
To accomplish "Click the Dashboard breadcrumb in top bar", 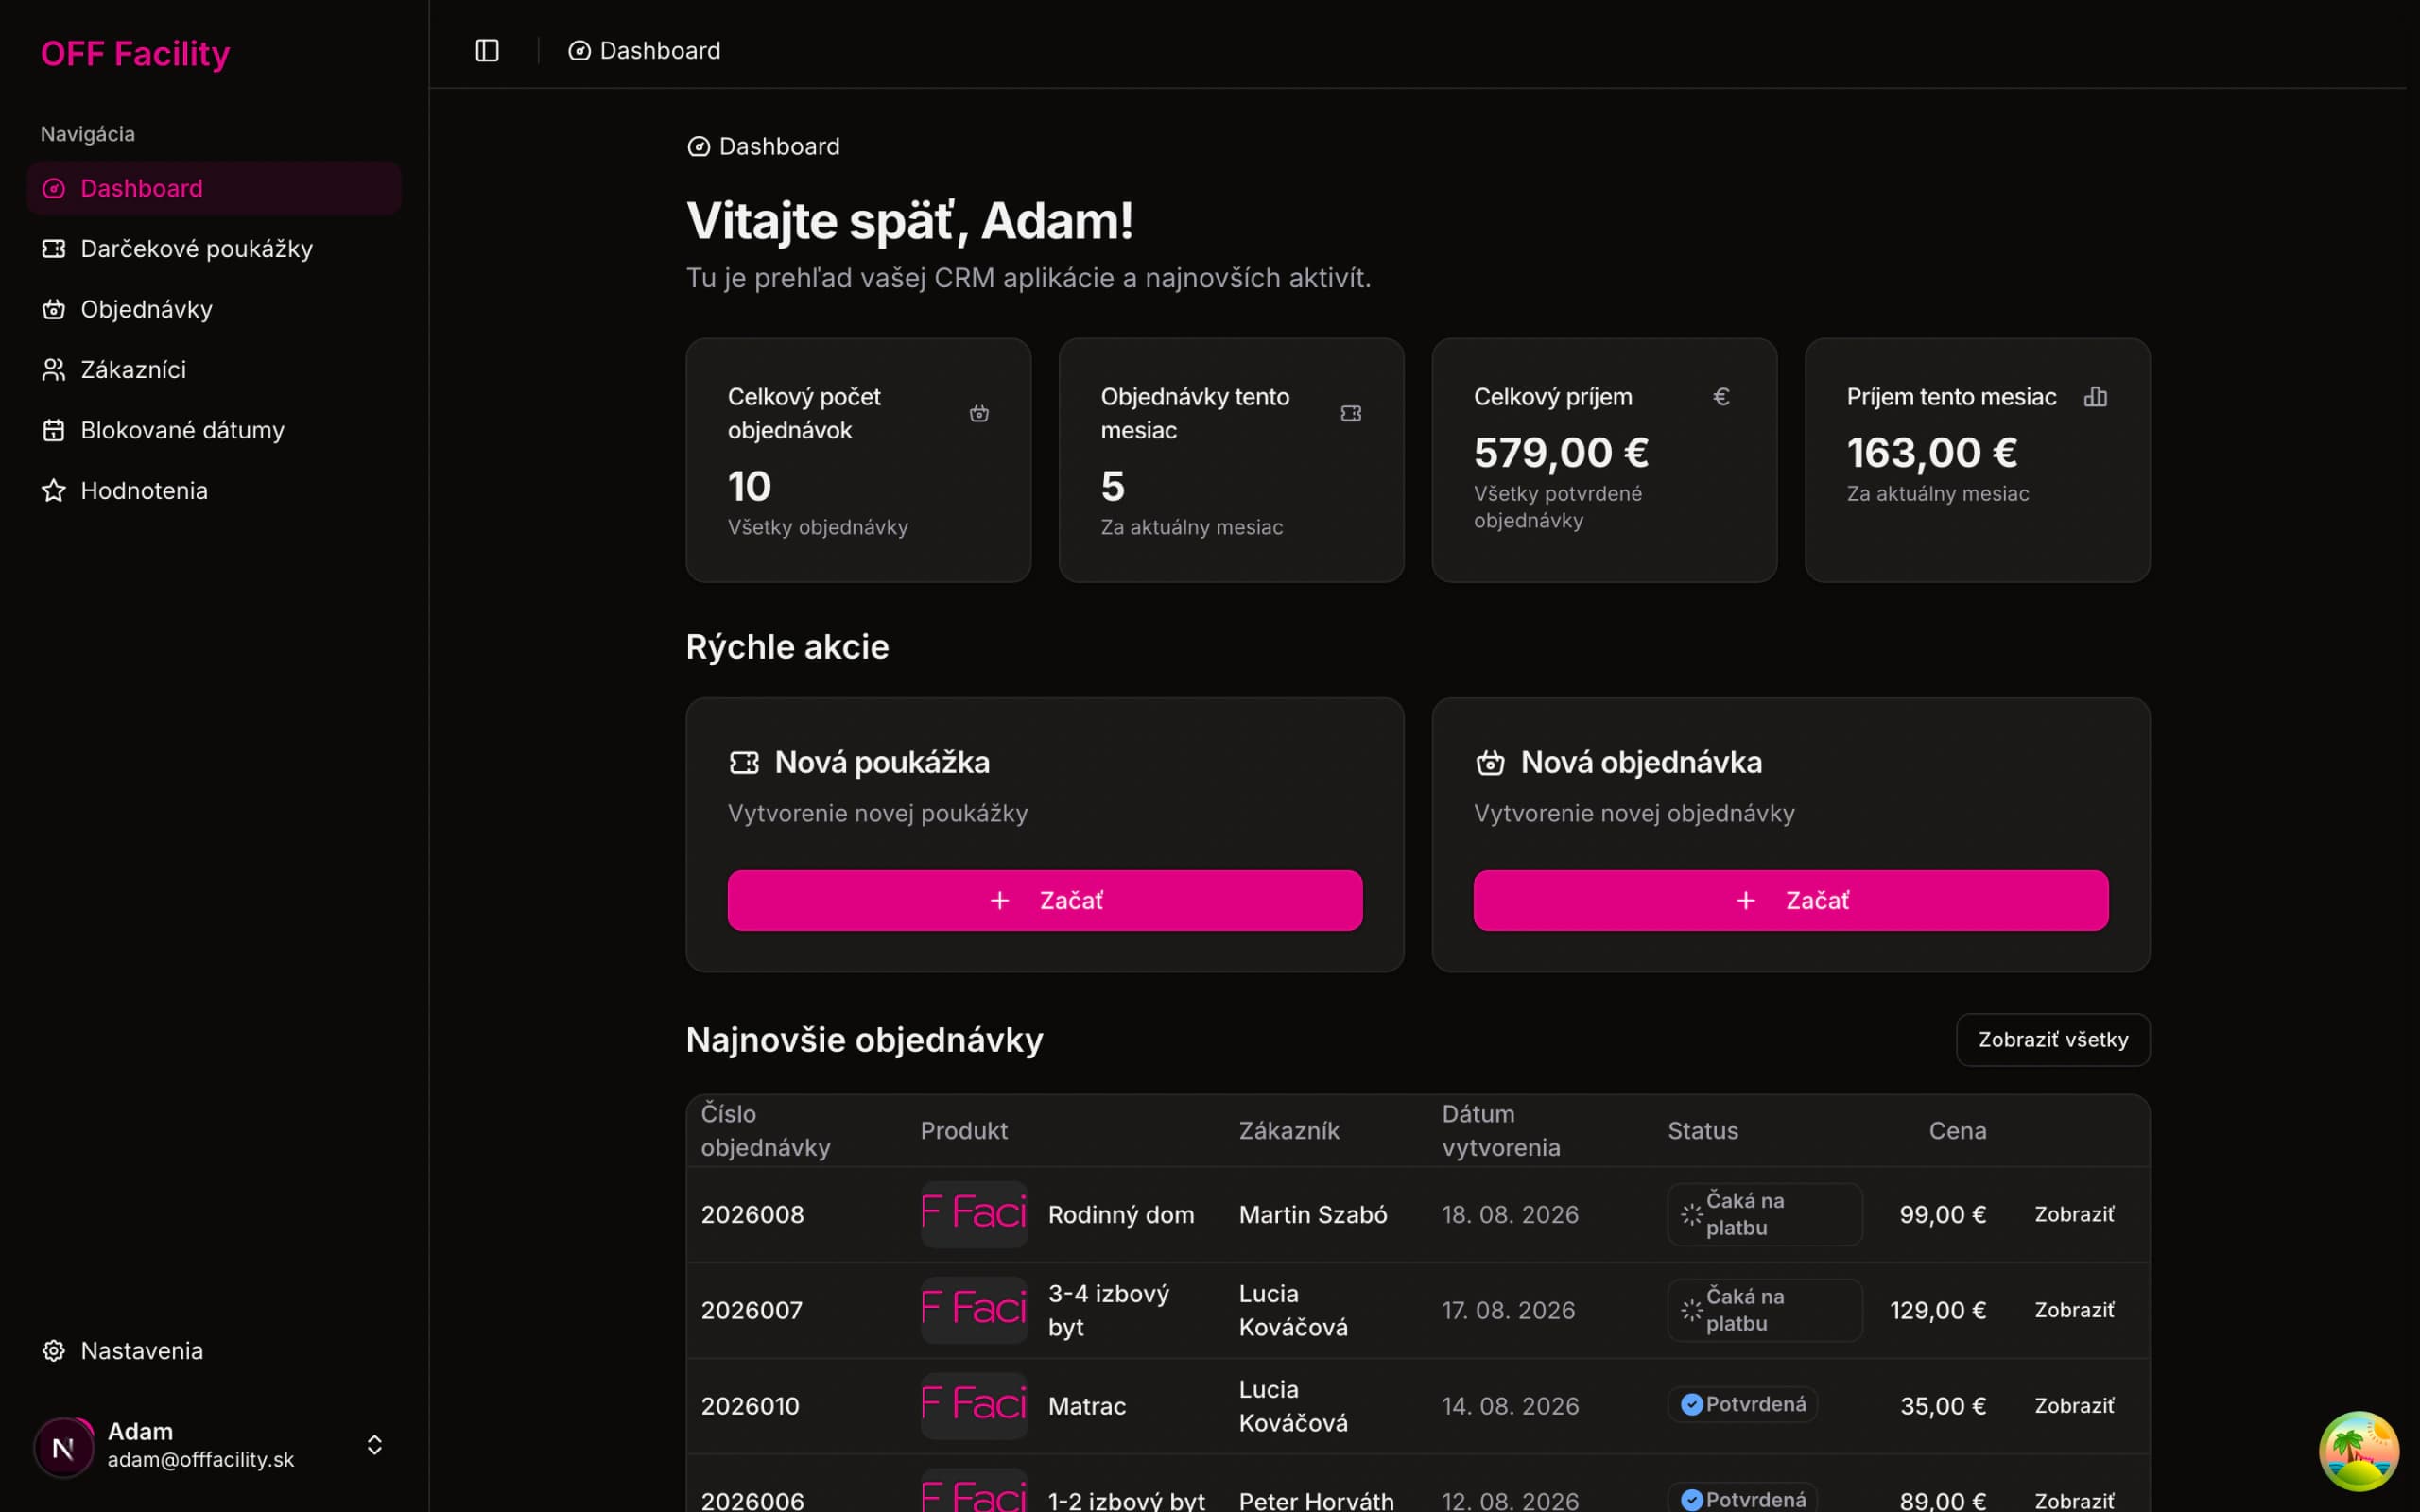I will pyautogui.click(x=644, y=51).
